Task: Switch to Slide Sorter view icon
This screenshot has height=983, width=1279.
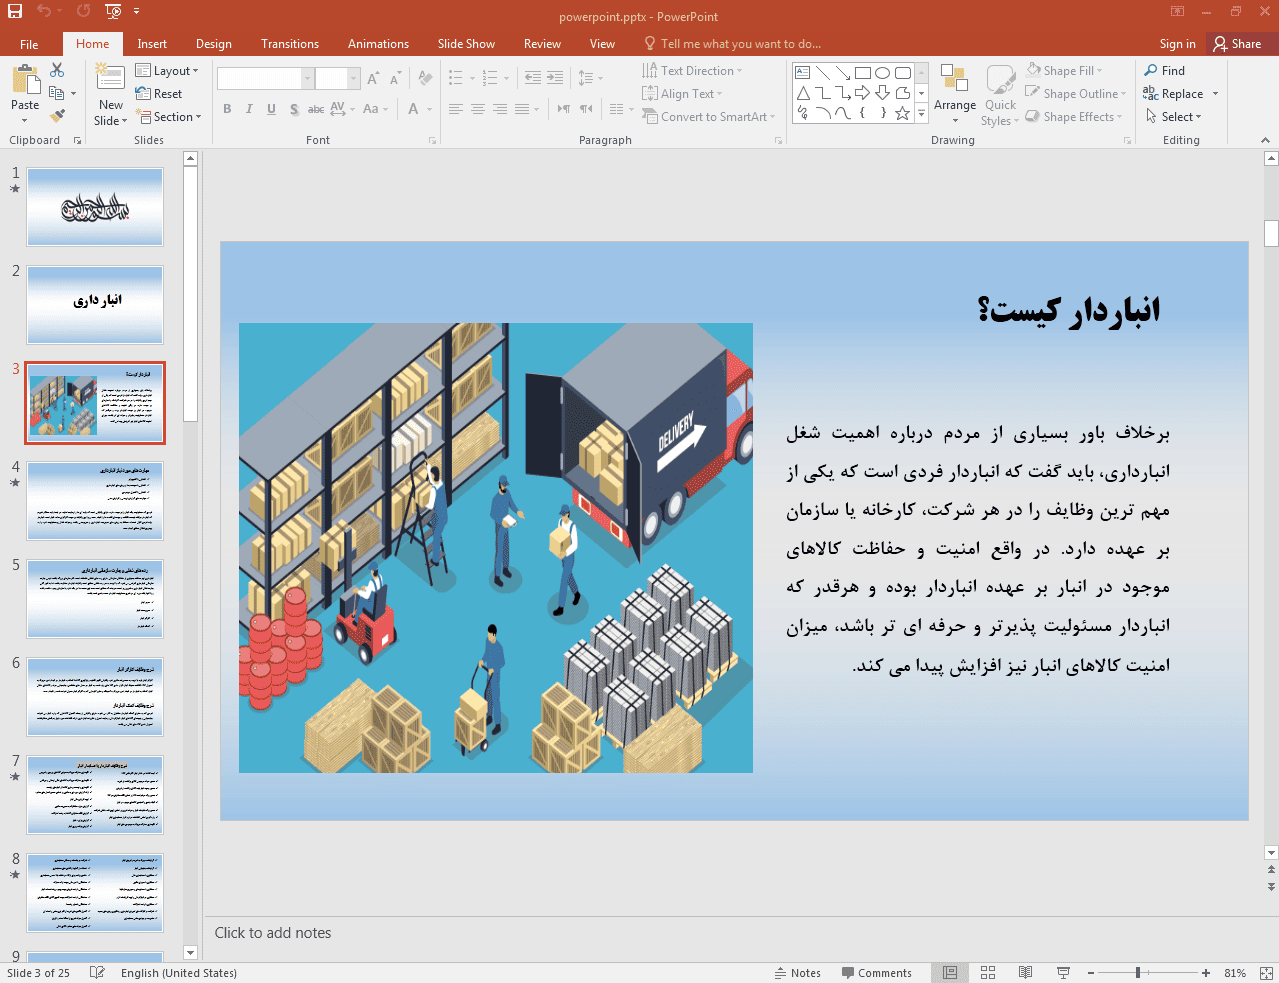Action: 988,973
